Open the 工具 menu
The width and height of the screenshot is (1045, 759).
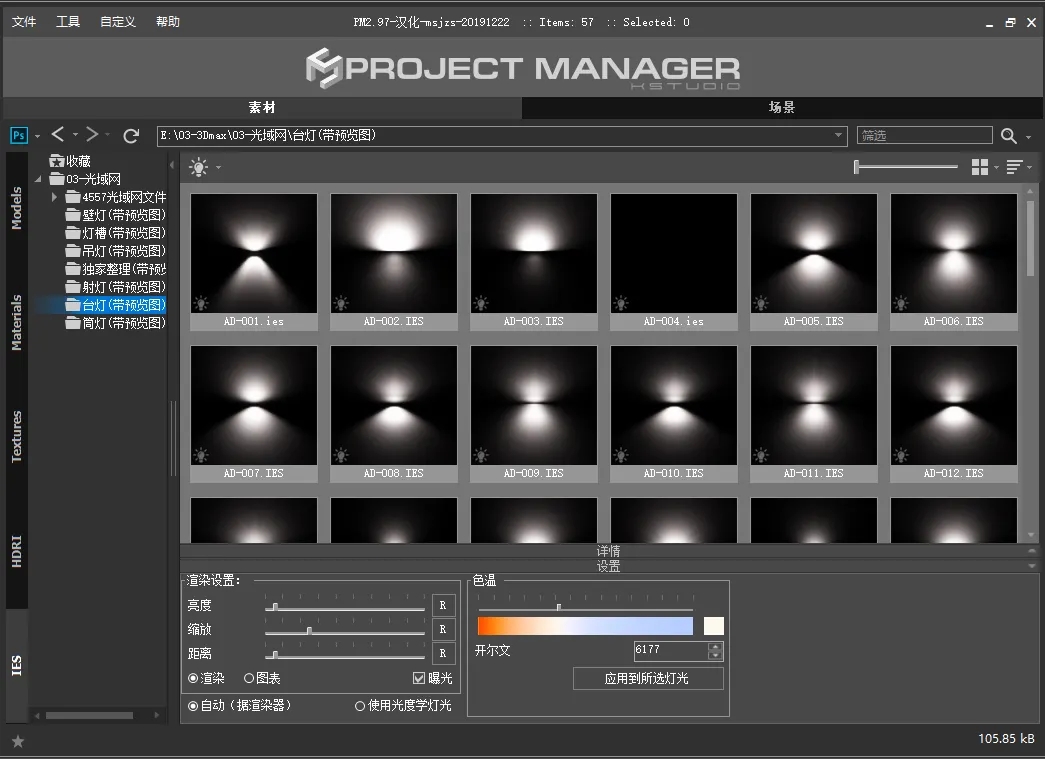[x=68, y=22]
